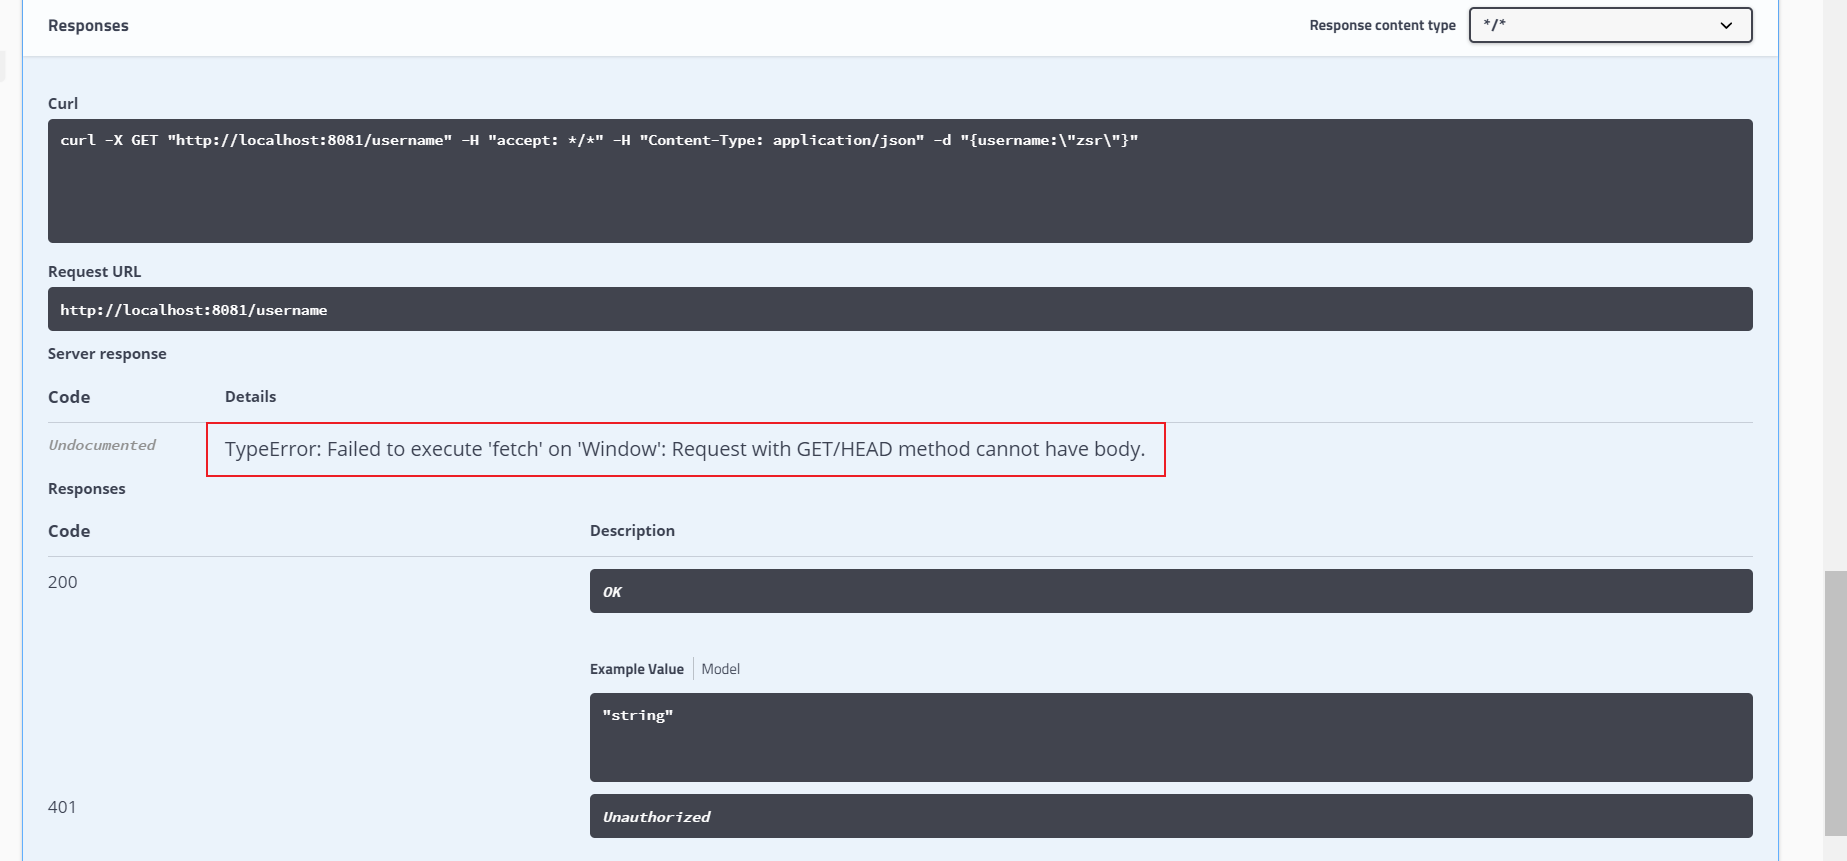This screenshot has width=1847, height=861.
Task: Select the Description column header
Action: (x=632, y=531)
